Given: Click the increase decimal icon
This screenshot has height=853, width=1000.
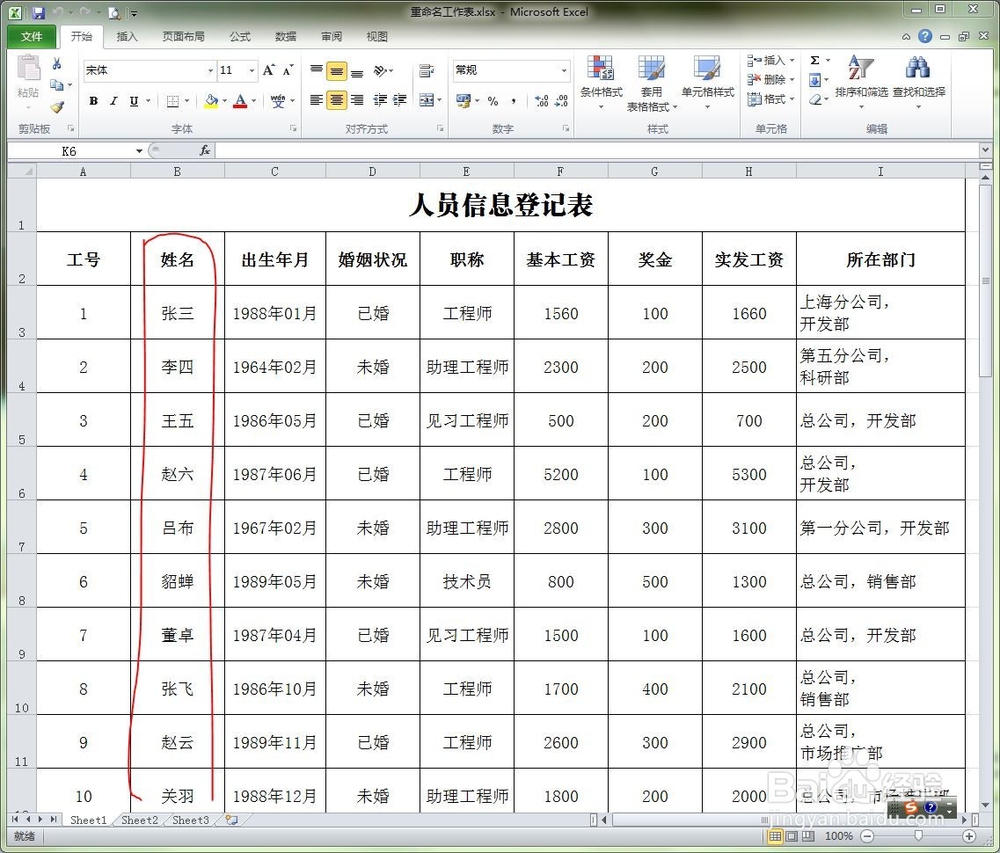Looking at the screenshot, I should point(541,101).
